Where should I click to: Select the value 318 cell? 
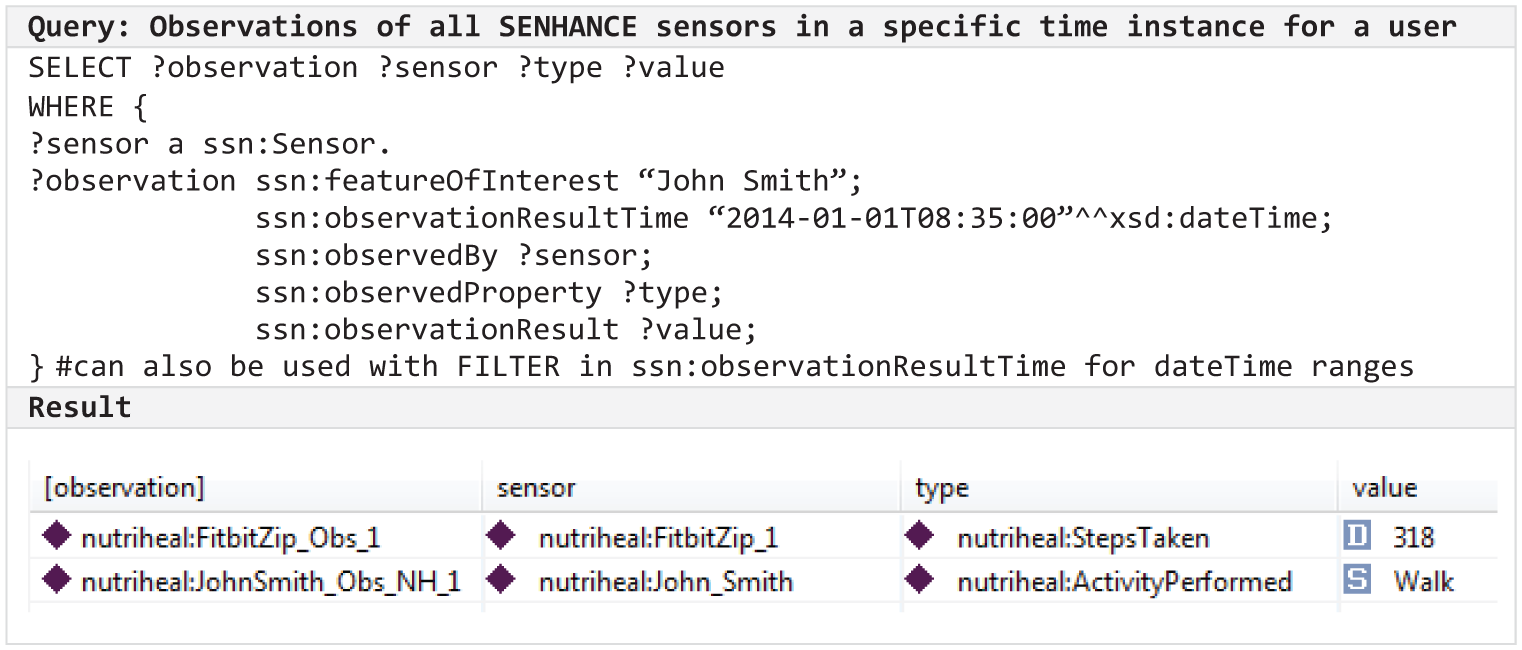pos(1418,537)
